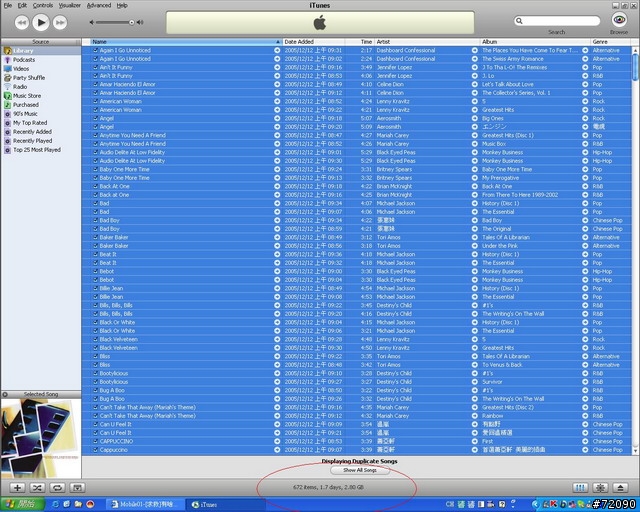Viewport: 640px width, 512px height.
Task: Click the arrow beside album Under the Pink
Action: pos(585,246)
